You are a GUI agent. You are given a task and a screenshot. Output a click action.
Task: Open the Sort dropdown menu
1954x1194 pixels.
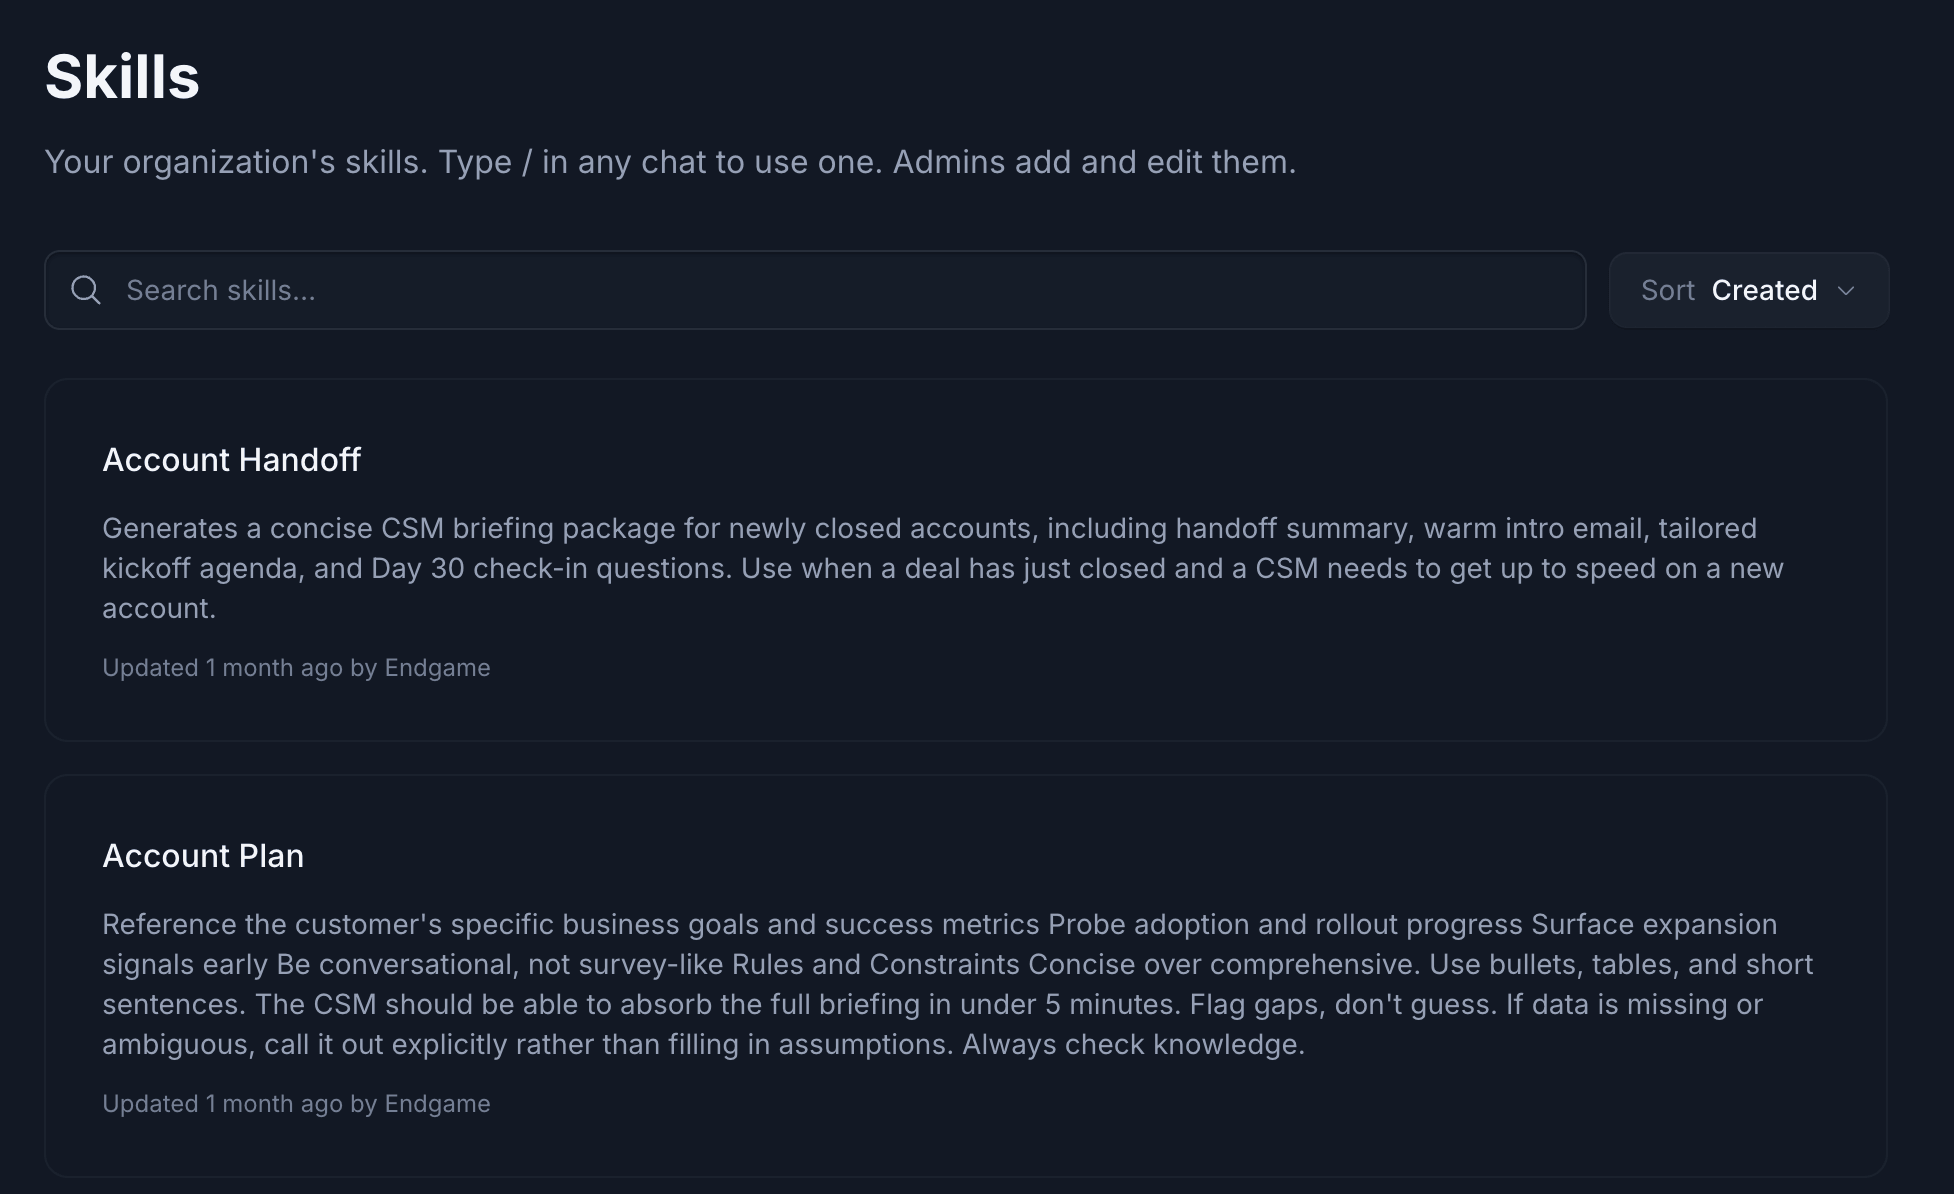pyautogui.click(x=1749, y=290)
